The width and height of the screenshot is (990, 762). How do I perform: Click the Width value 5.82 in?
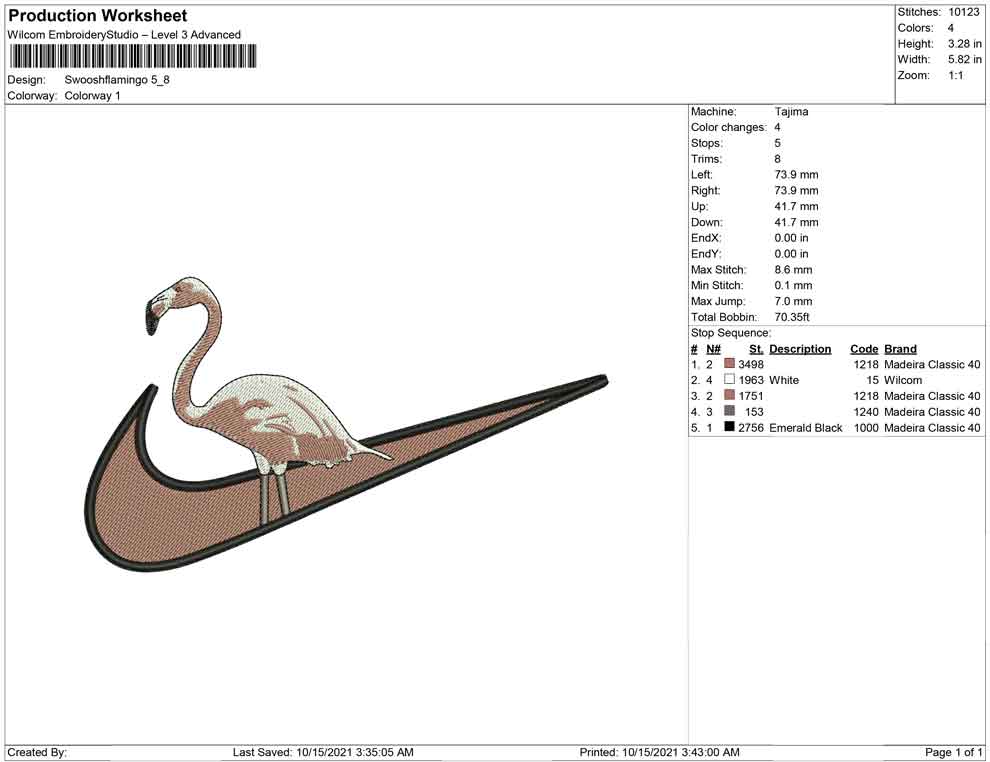tap(964, 59)
